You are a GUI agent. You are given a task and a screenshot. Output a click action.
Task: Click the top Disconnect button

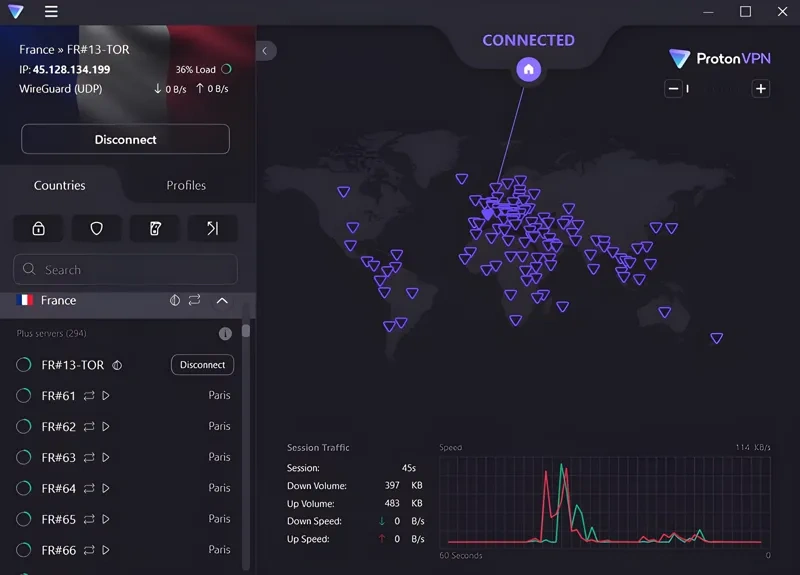coord(126,139)
